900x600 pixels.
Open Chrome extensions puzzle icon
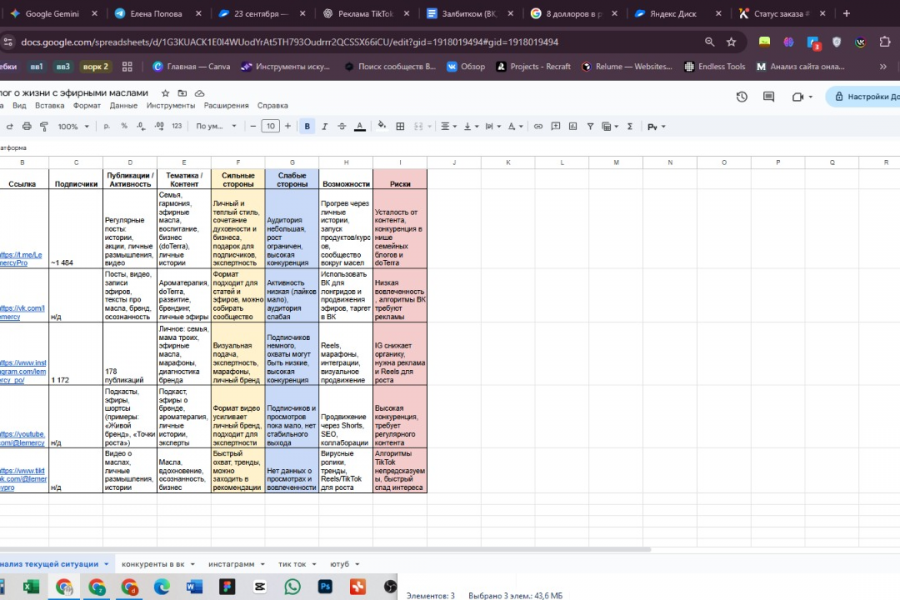click(x=885, y=42)
